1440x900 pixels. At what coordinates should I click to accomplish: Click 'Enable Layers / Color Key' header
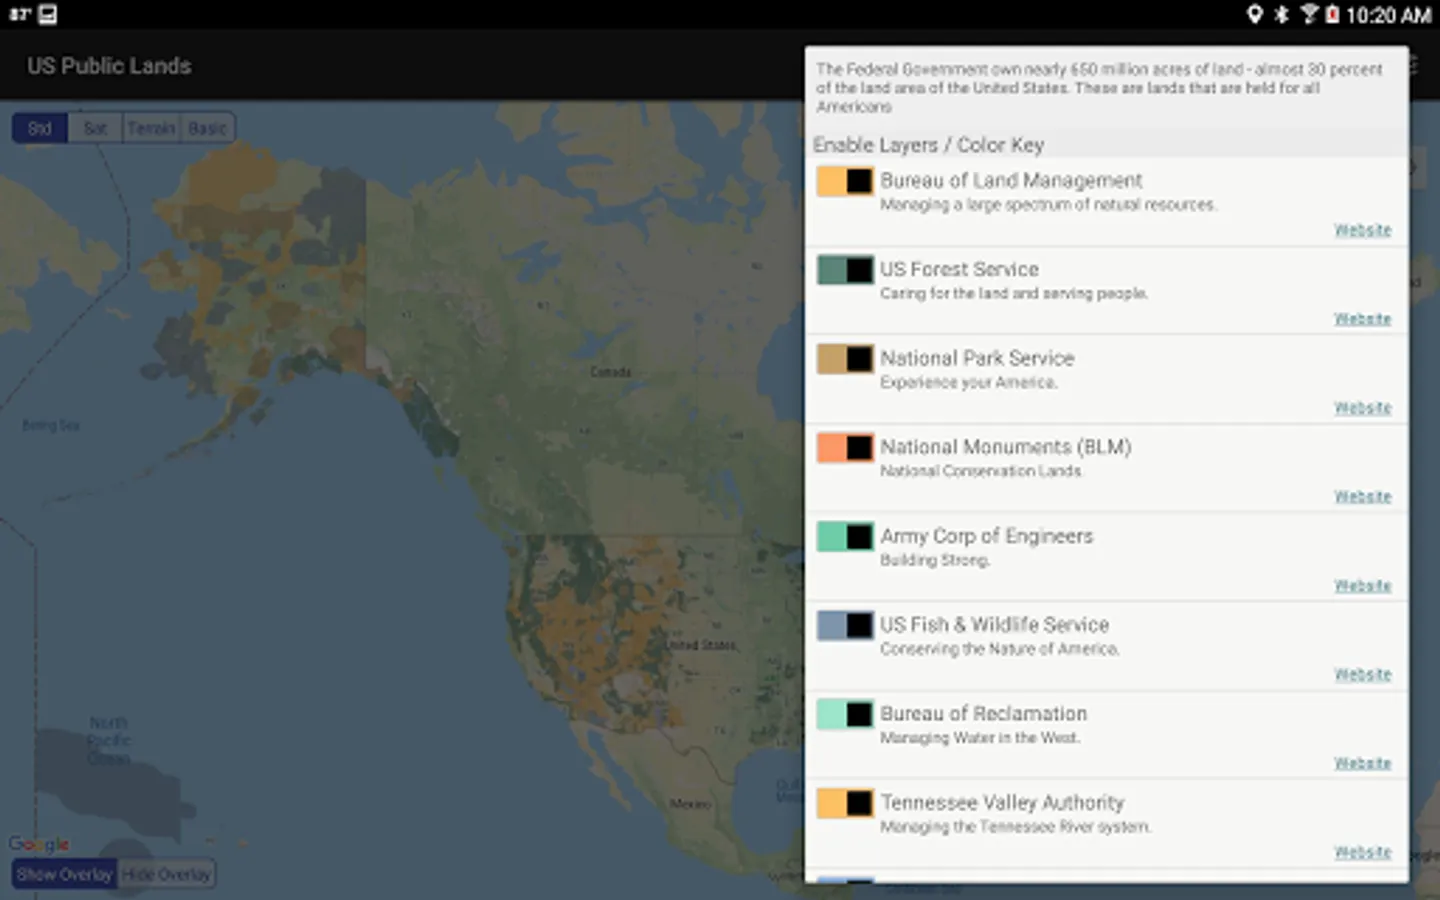pos(928,145)
